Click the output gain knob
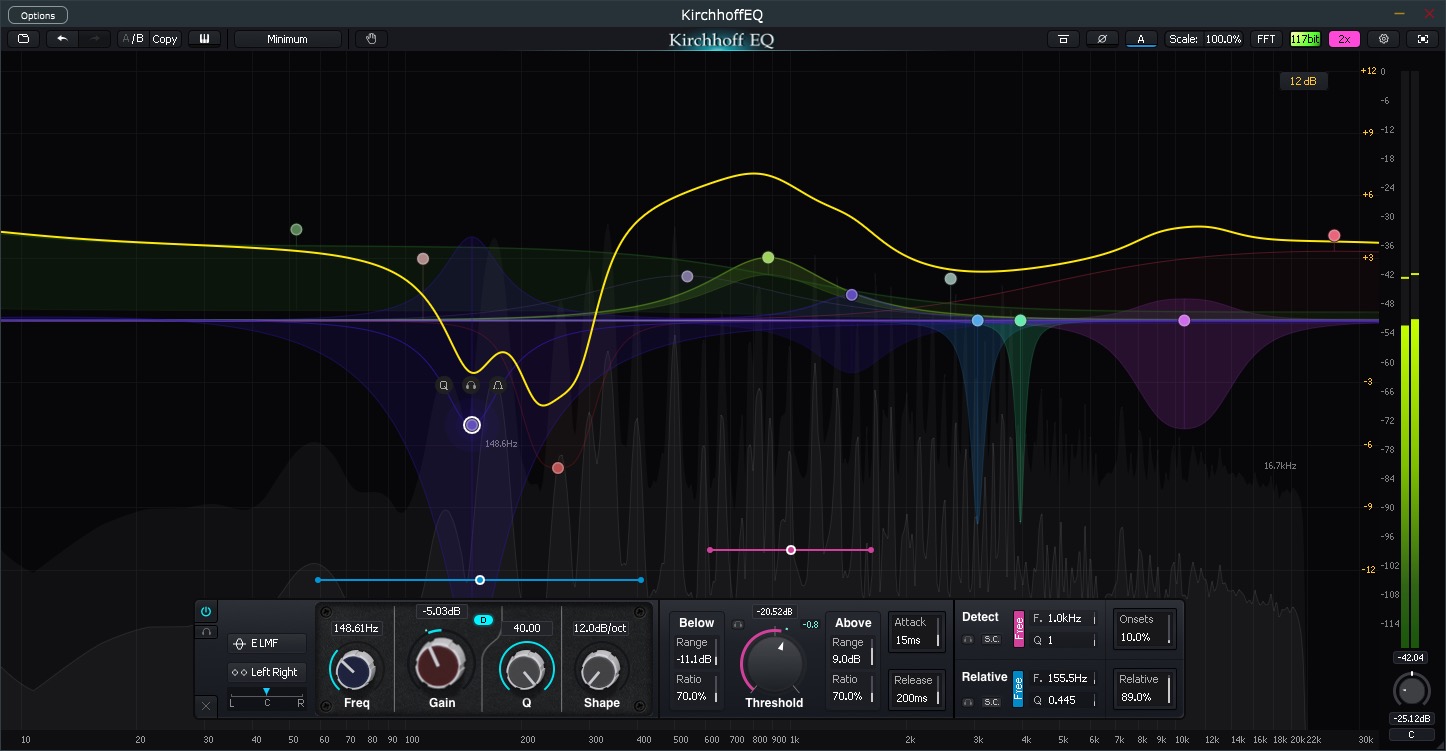The width and height of the screenshot is (1446, 751). point(1411,690)
